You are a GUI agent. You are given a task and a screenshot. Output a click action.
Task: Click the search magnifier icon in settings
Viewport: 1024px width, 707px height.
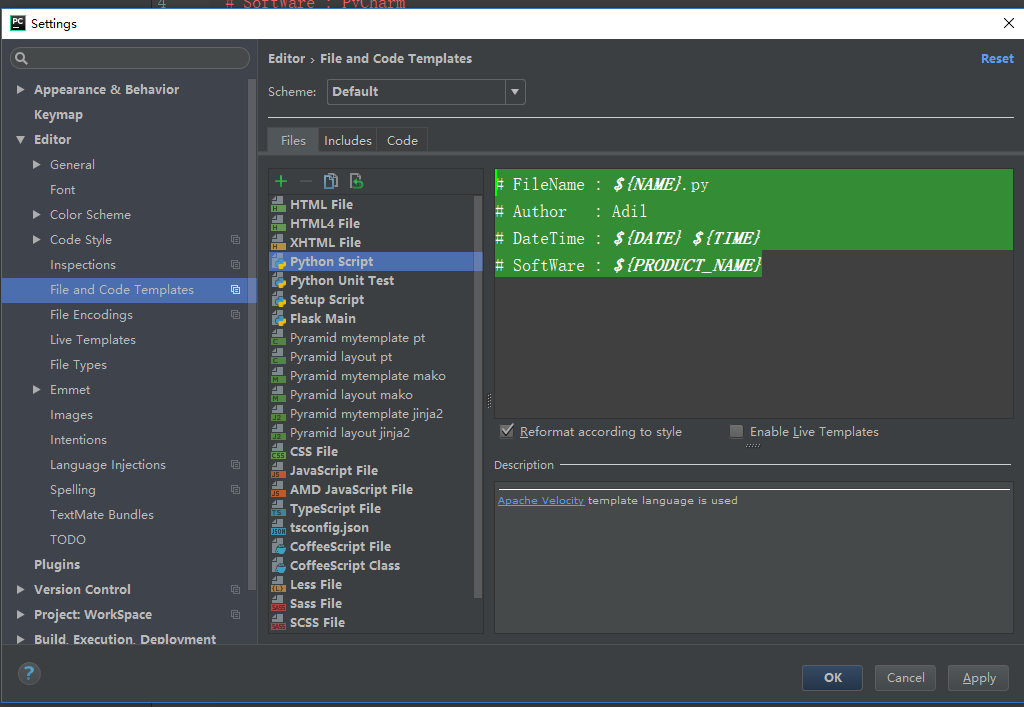[21, 58]
